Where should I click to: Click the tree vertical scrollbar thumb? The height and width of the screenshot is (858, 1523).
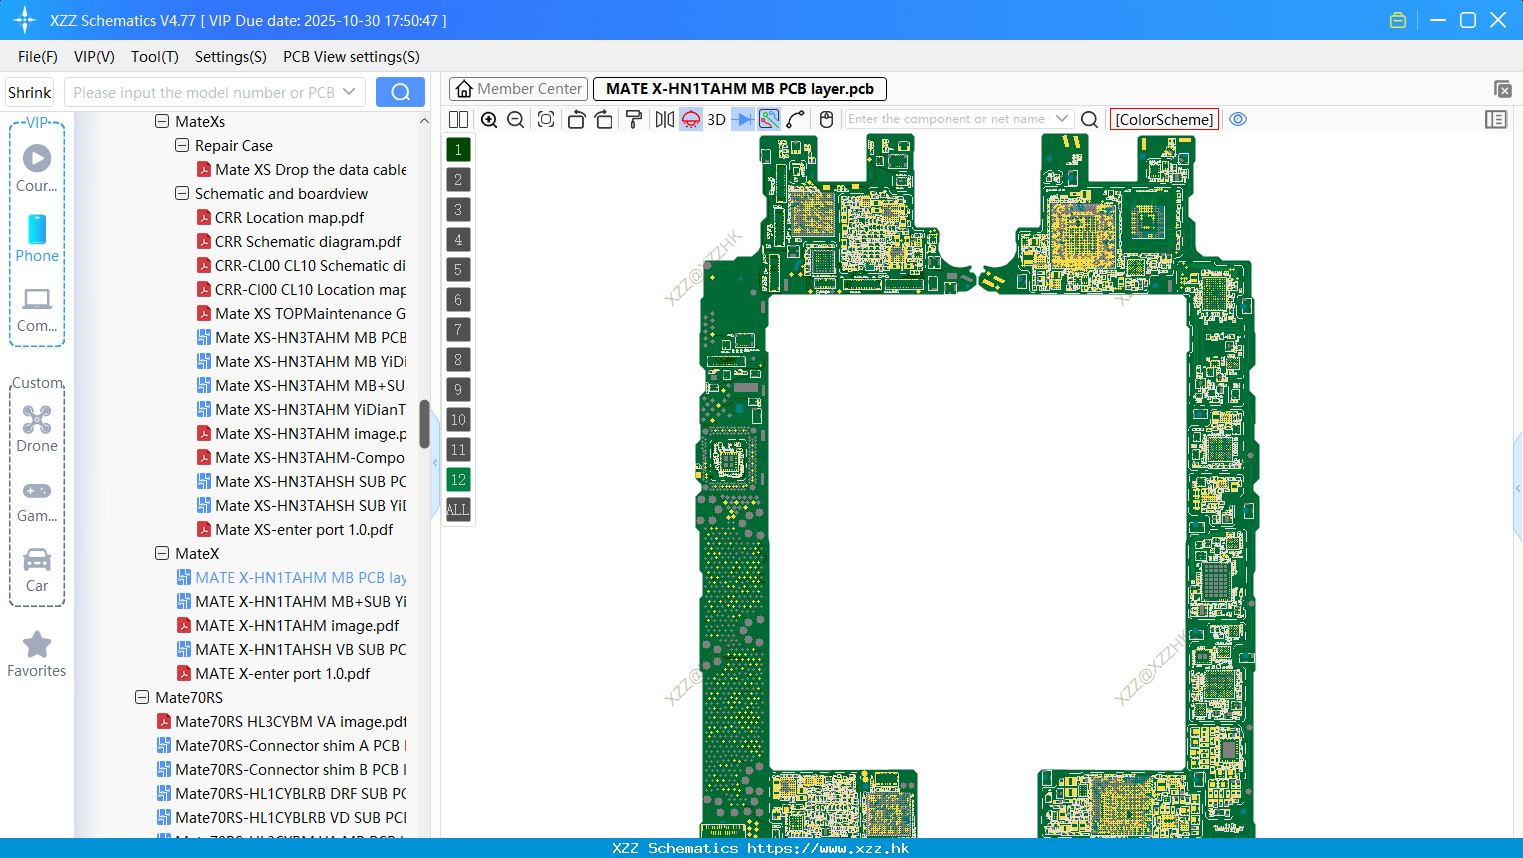[x=424, y=424]
